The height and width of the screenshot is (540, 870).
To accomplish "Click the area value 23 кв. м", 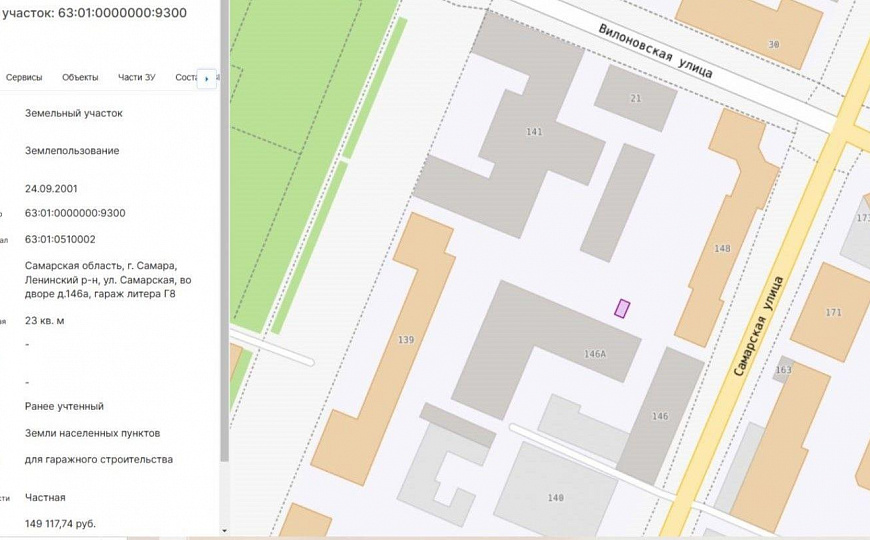I will [x=44, y=321].
